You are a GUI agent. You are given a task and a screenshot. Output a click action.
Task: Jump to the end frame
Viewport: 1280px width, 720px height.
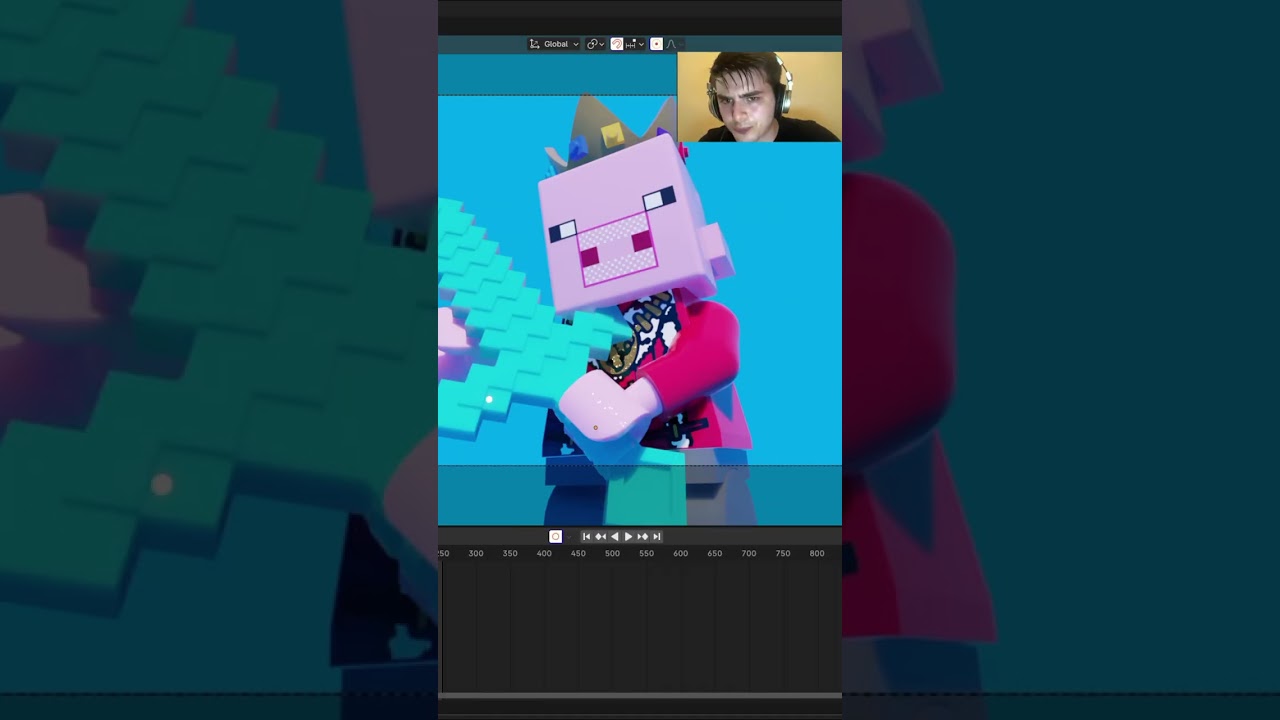coord(657,537)
